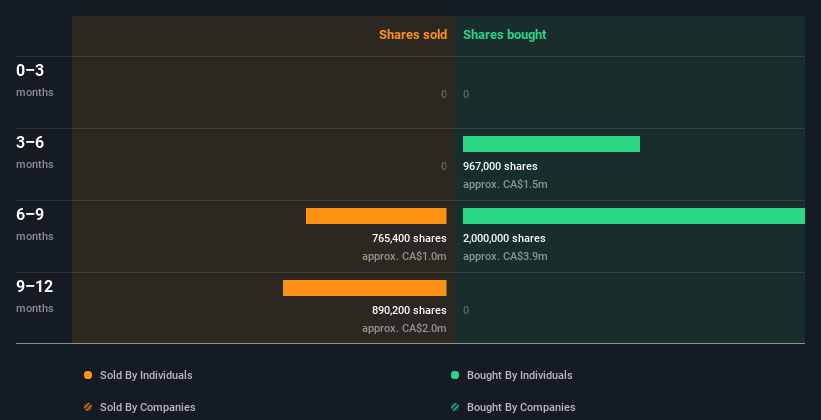821x420 pixels.
Task: Click the 0 shares bought in 9–12 months
Action: click(466, 311)
